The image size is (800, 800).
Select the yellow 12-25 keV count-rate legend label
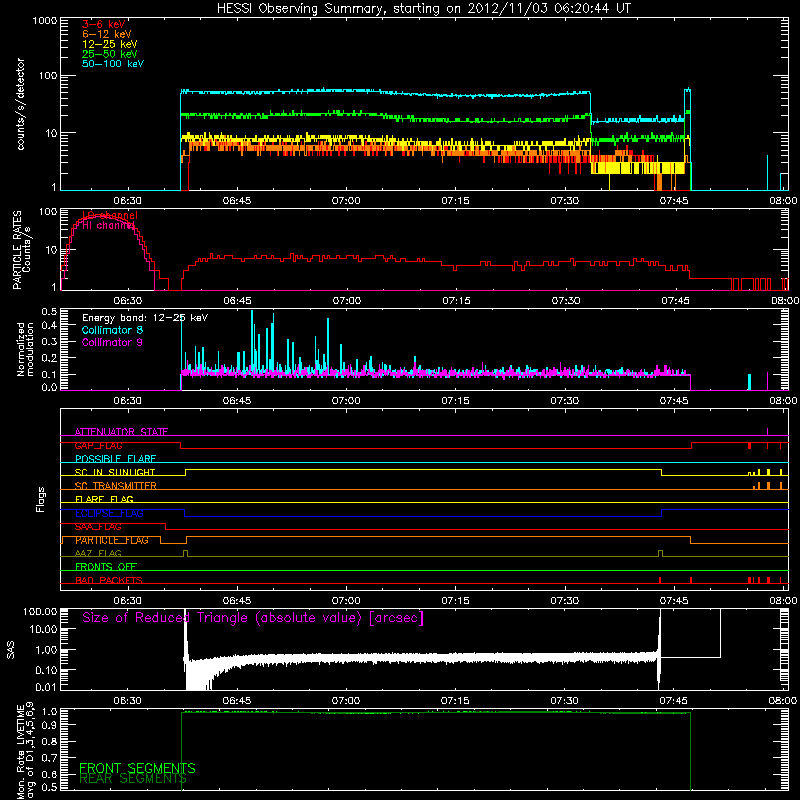[x=110, y=44]
